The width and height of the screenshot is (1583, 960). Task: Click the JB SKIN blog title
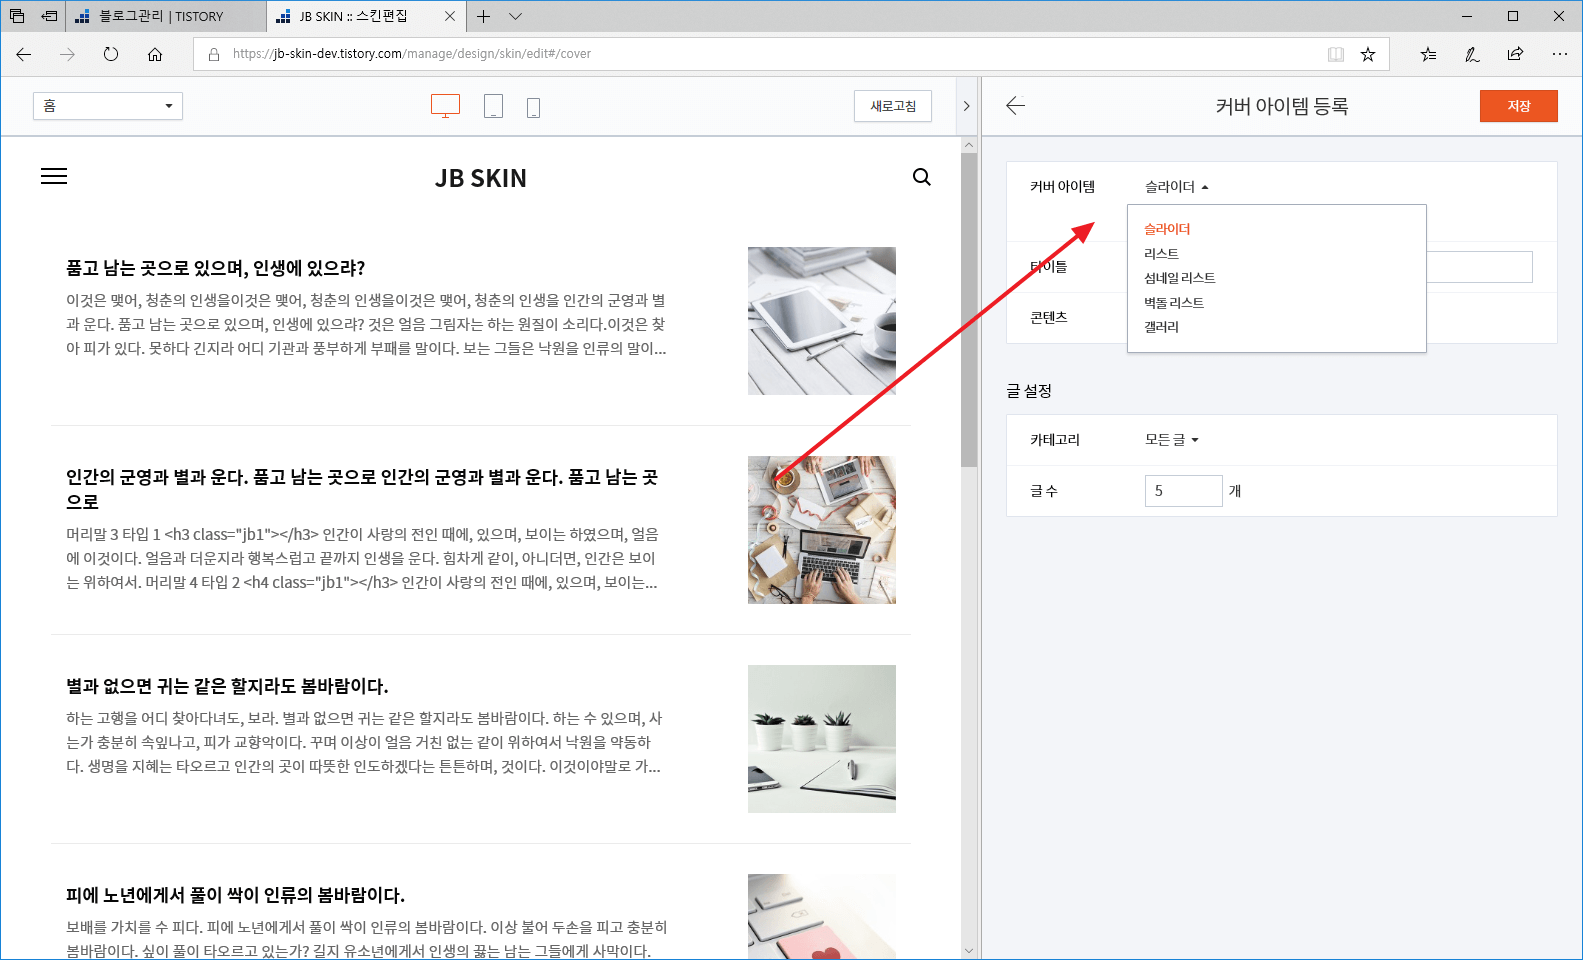pyautogui.click(x=481, y=178)
